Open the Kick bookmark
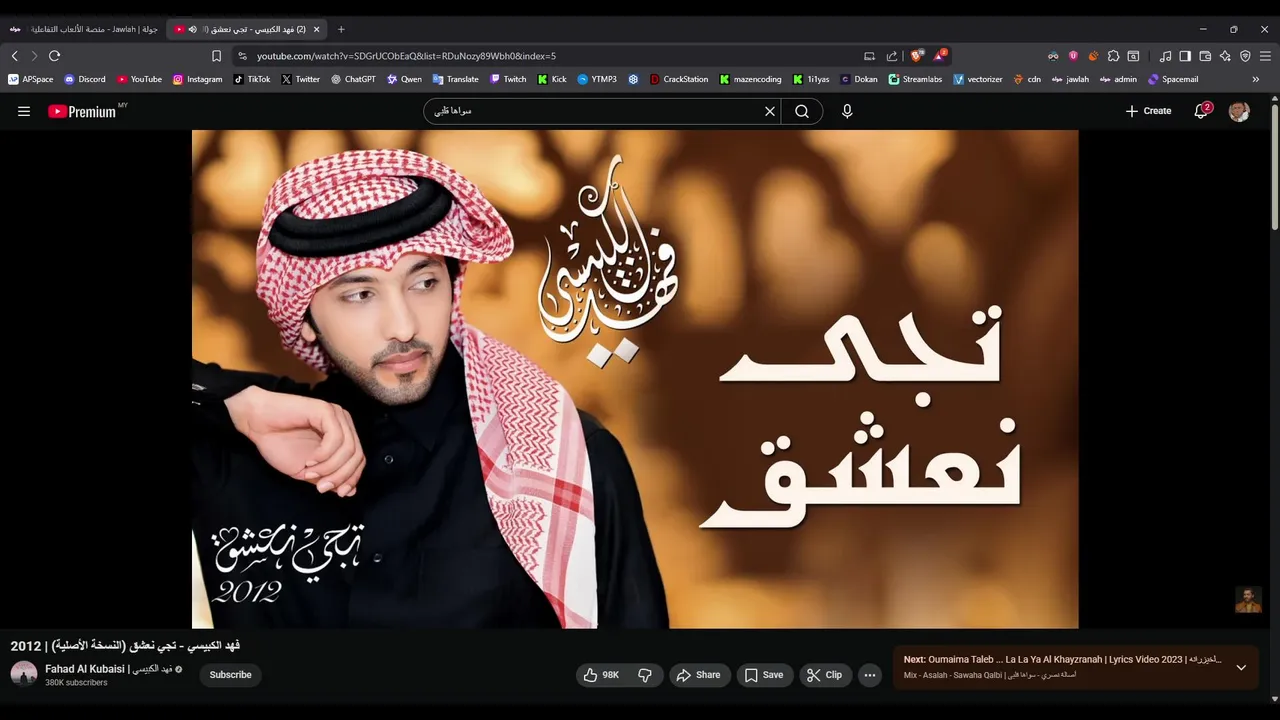Viewport: 1280px width, 720px height. pyautogui.click(x=552, y=79)
